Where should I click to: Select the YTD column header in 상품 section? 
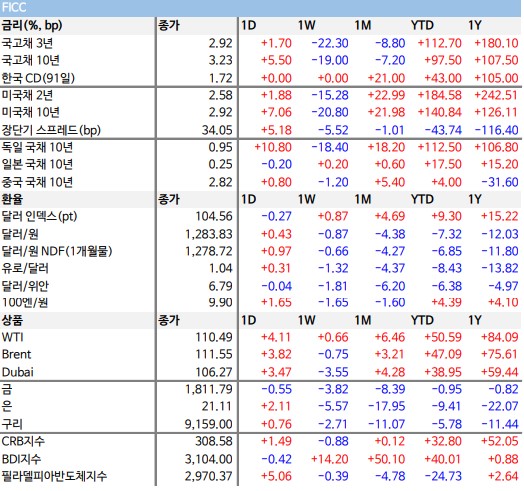click(422, 321)
